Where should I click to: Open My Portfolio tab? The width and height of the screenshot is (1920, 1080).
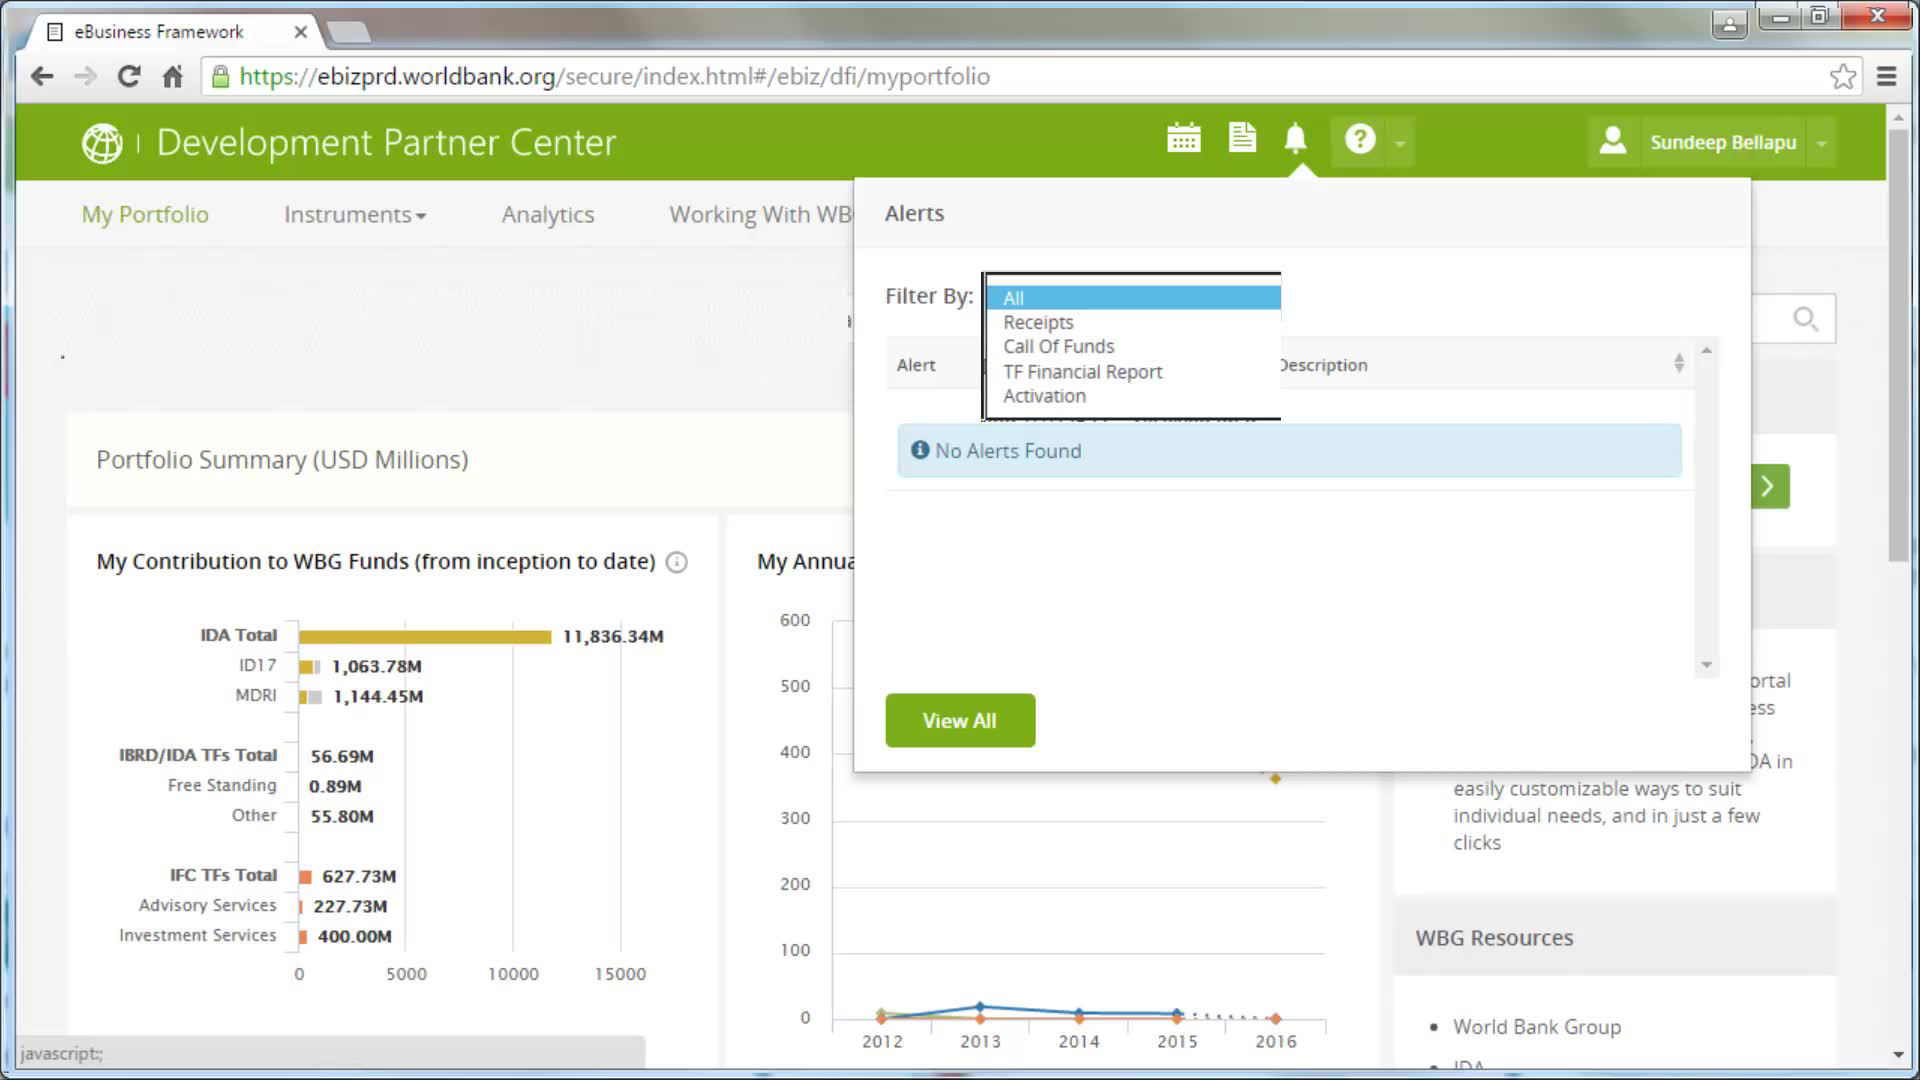coord(145,215)
